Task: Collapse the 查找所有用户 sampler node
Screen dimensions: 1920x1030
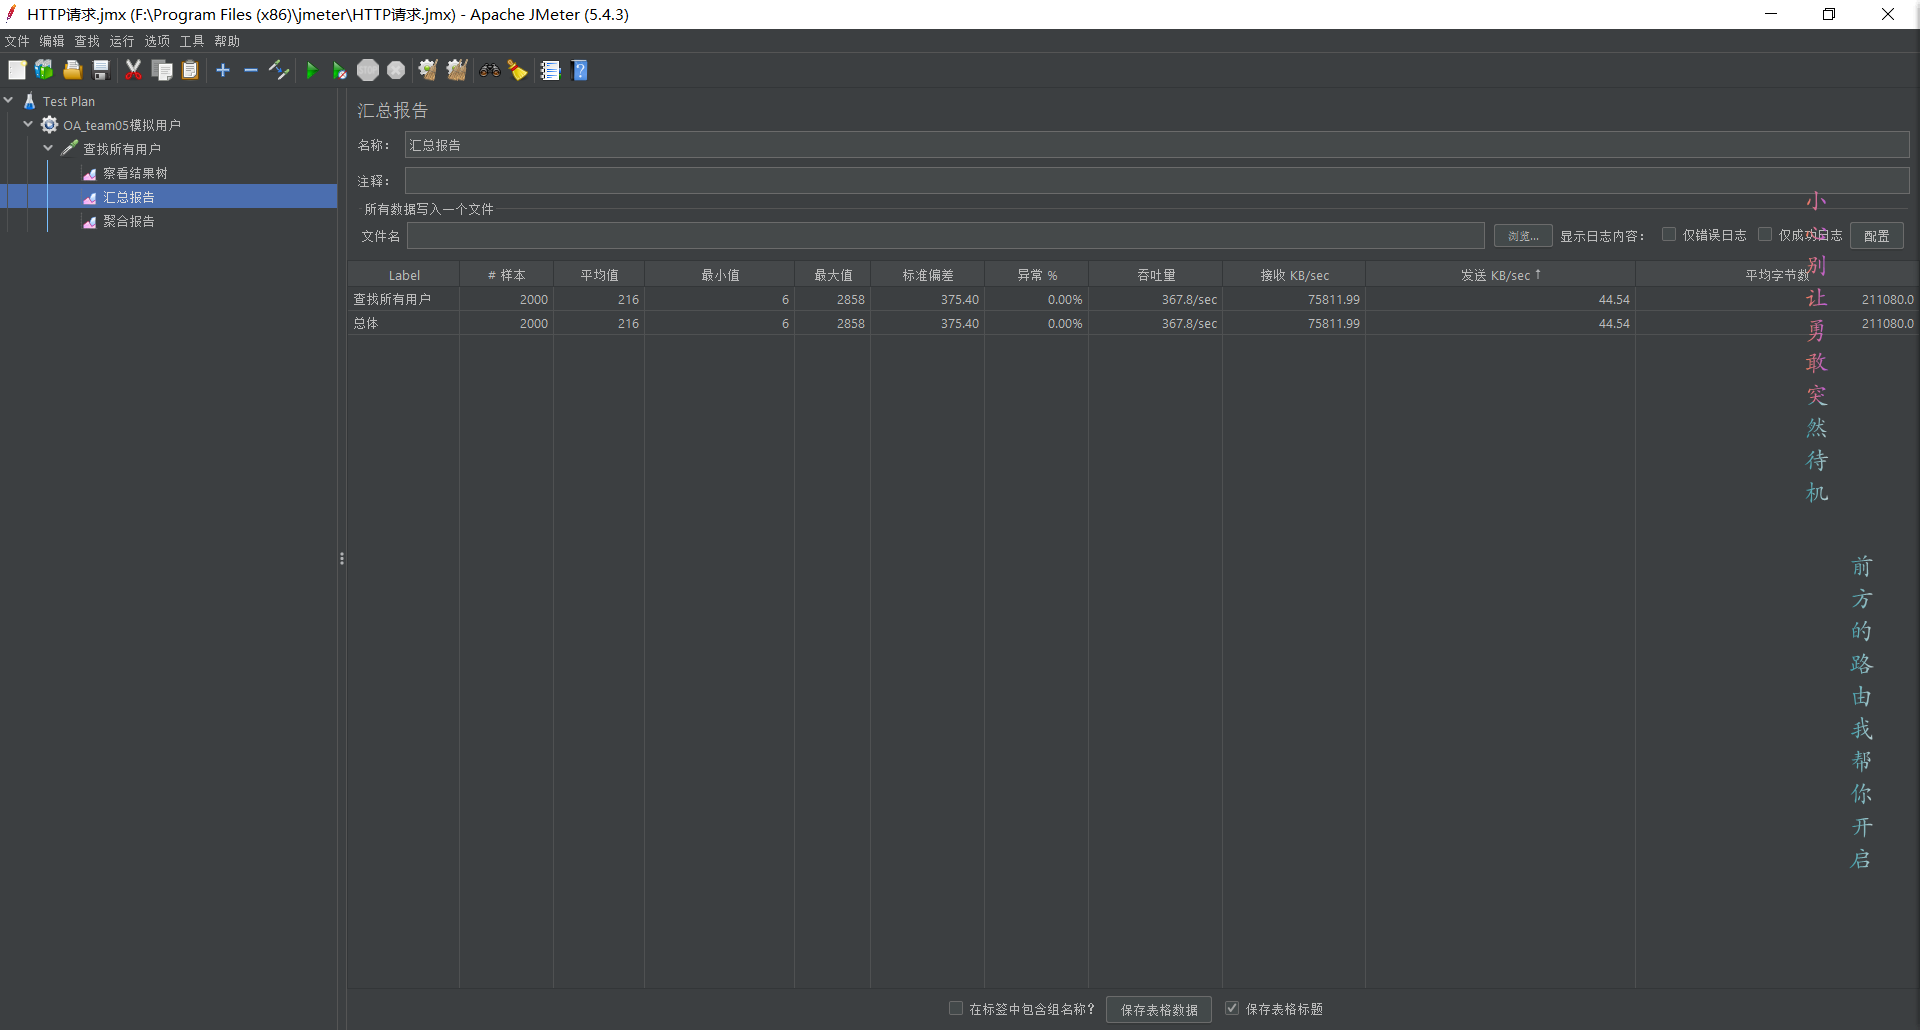Action: [x=48, y=148]
